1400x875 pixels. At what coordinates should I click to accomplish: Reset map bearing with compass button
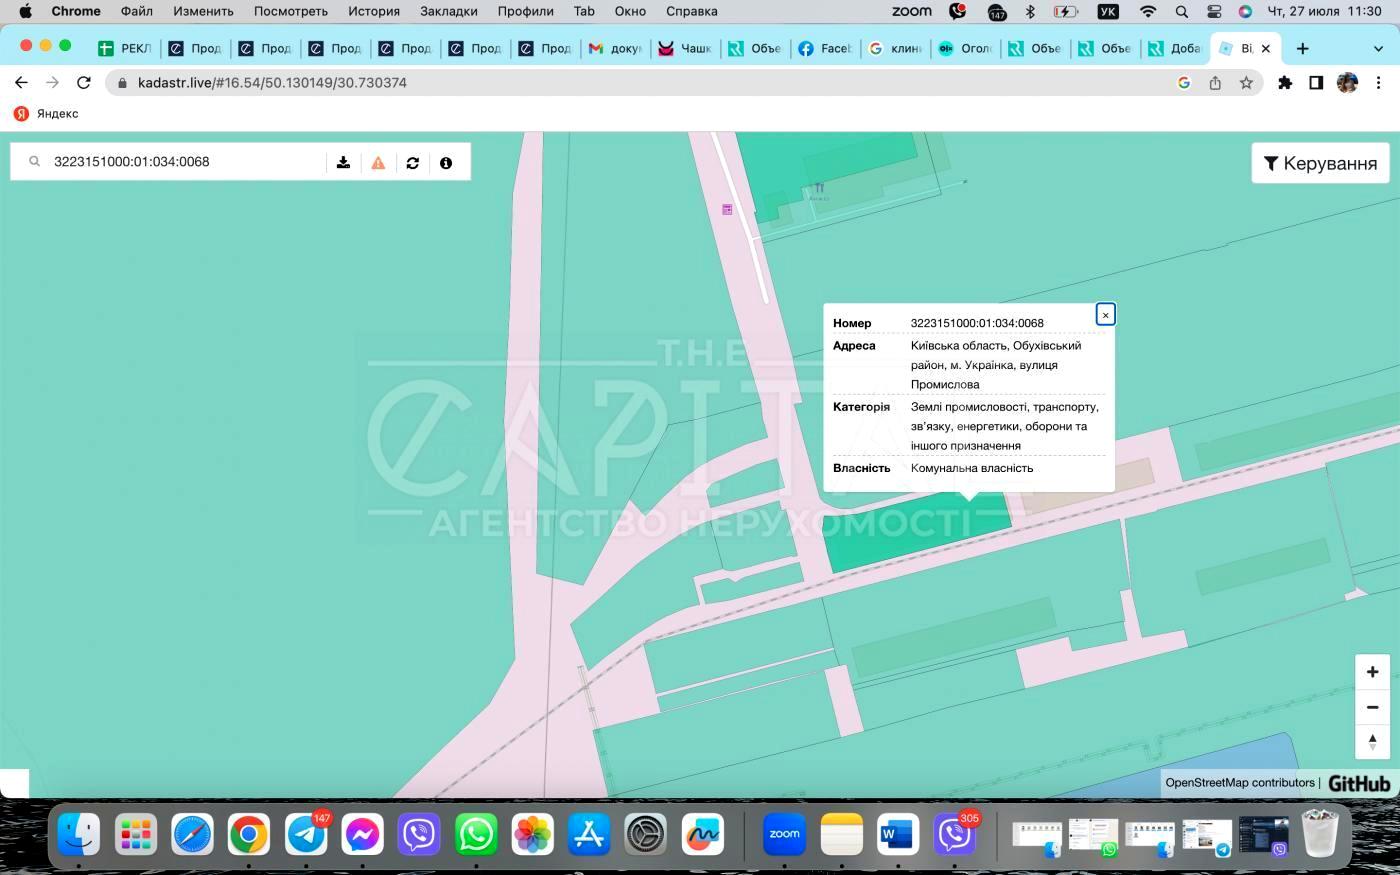(x=1372, y=742)
